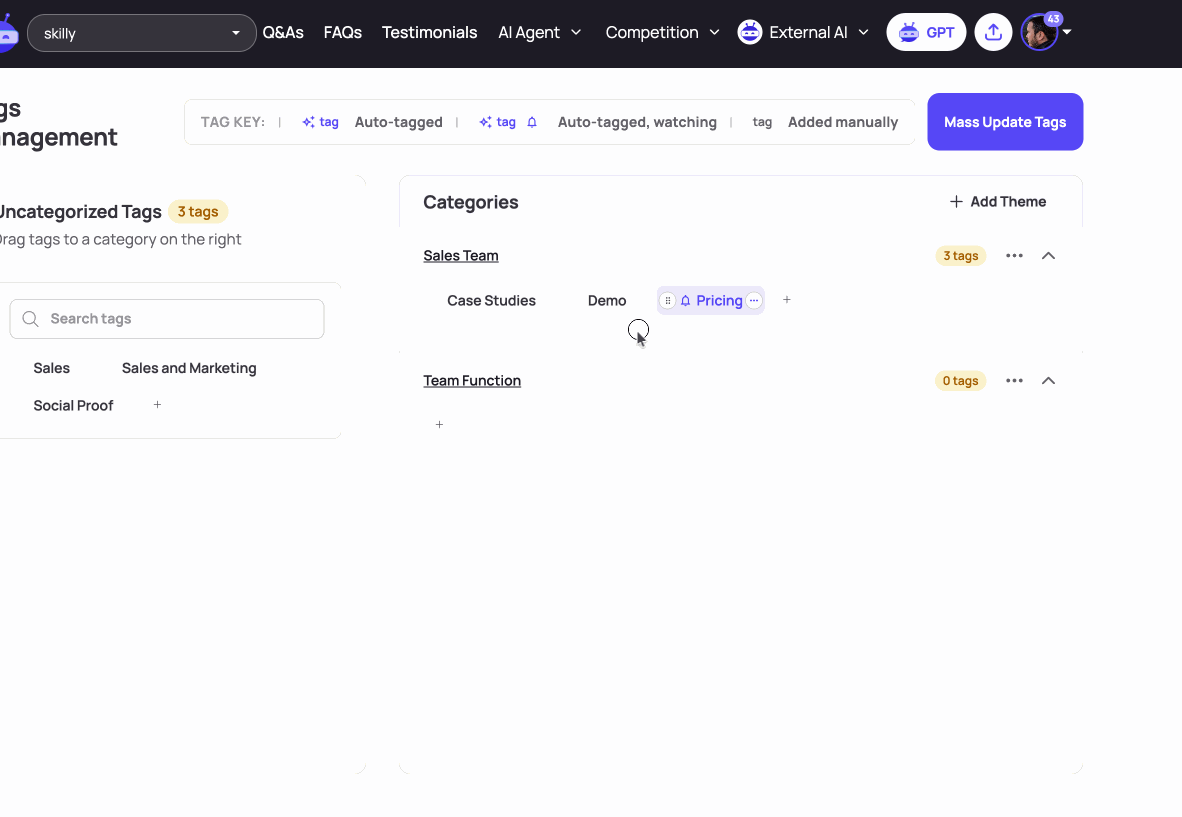
Task: Open the caret next to profile avatar
Action: 1067,32
